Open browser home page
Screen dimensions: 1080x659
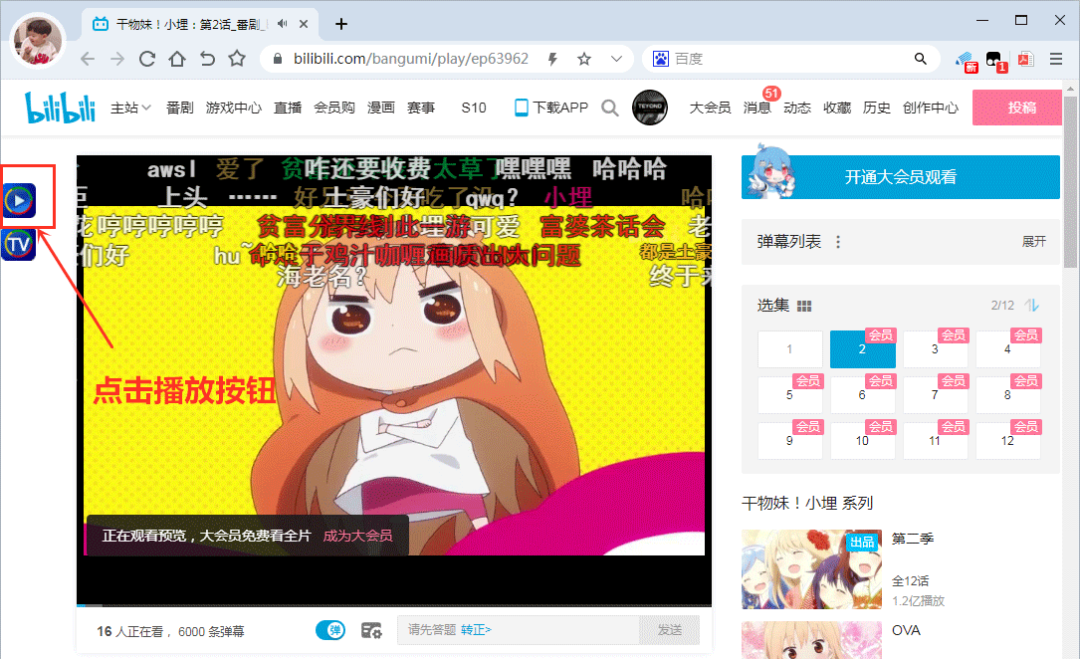pyautogui.click(x=177, y=59)
